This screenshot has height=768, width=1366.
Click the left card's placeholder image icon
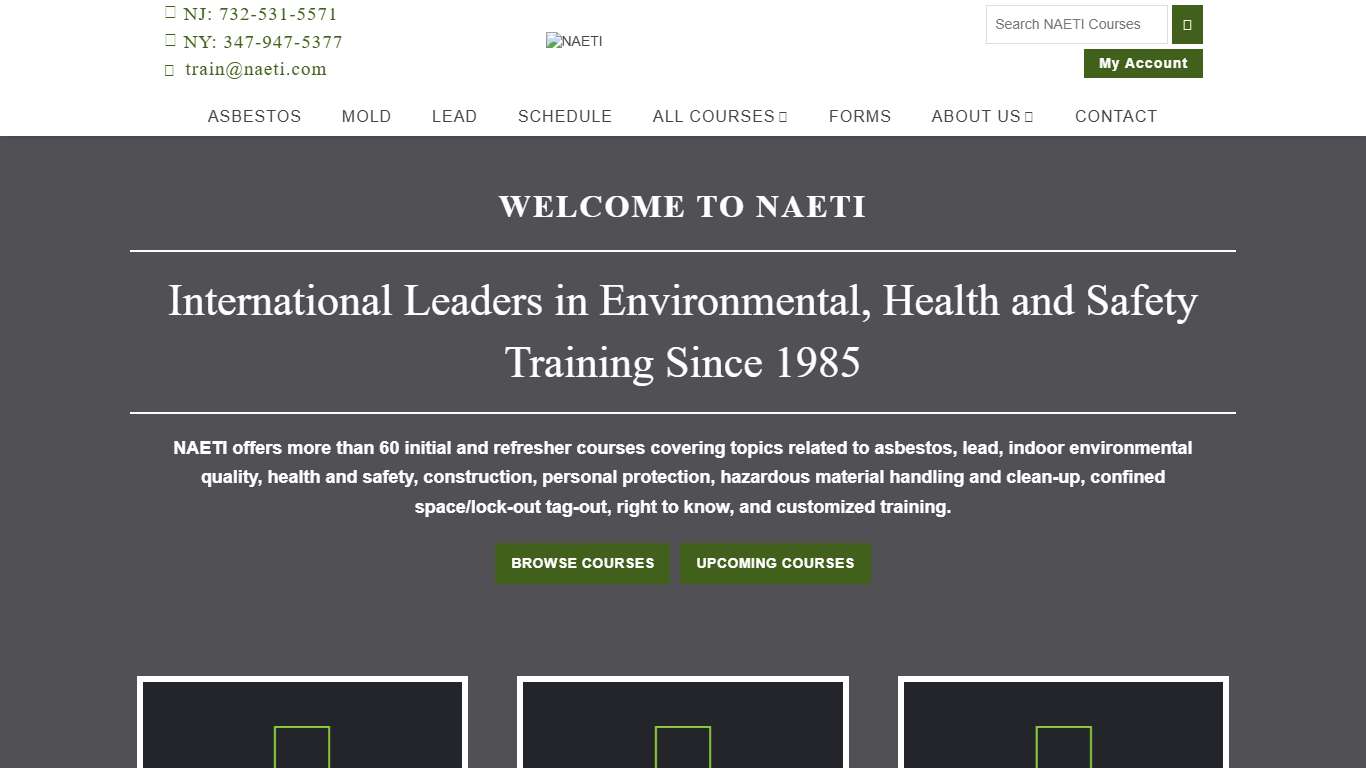[x=301, y=748]
